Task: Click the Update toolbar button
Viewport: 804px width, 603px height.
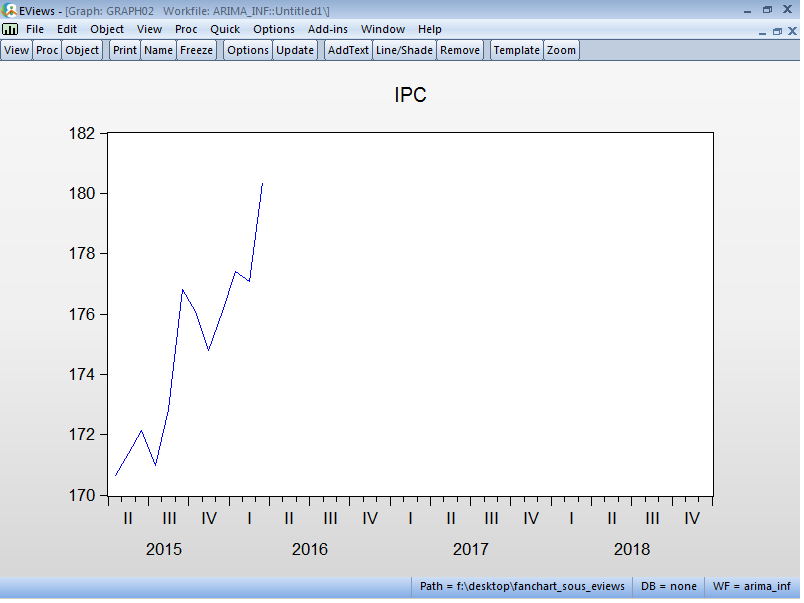Action: 295,50
